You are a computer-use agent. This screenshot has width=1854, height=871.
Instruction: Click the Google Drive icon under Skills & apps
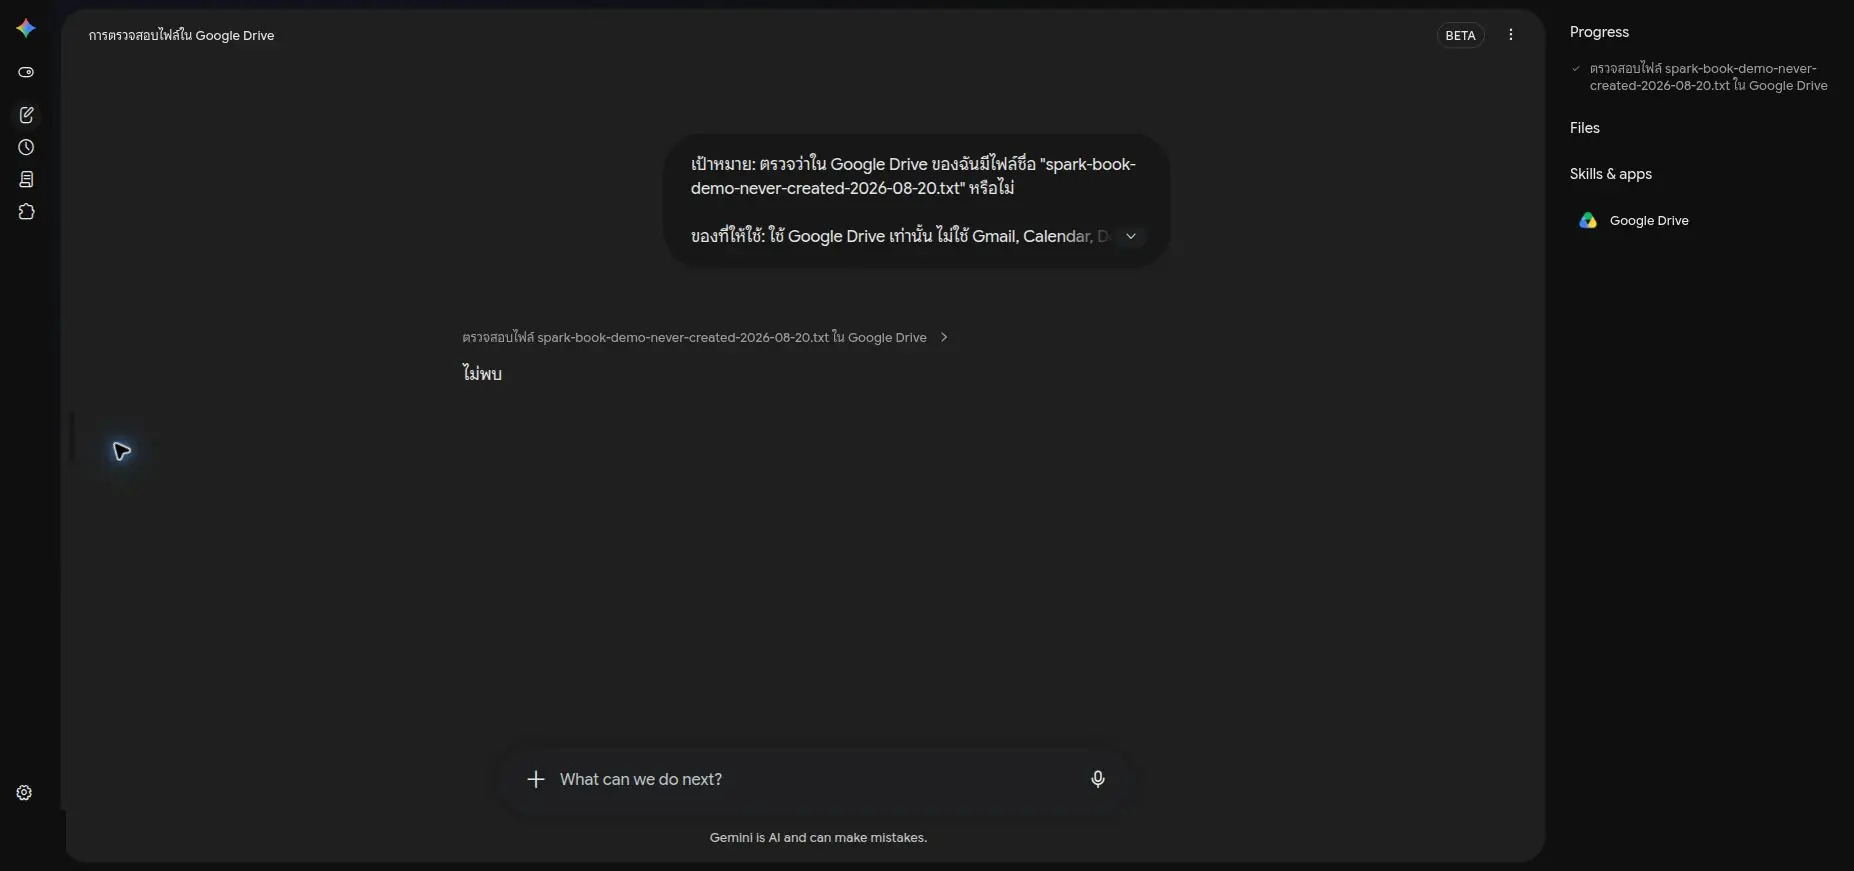(1588, 221)
